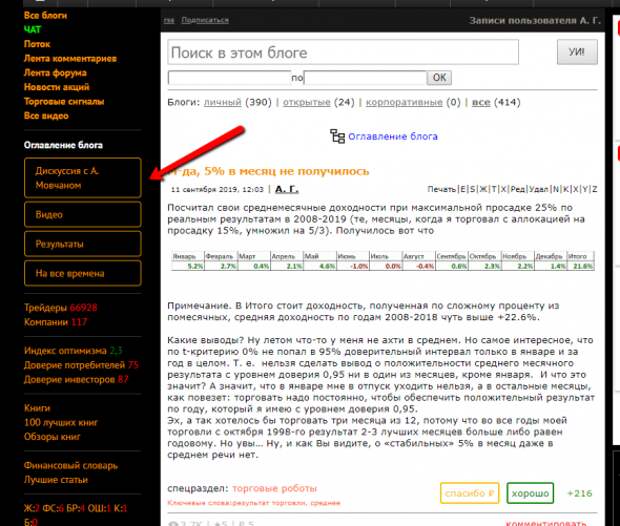
Task: Open the 'торговые роботы' special section link
Action: pyautogui.click(x=274, y=488)
